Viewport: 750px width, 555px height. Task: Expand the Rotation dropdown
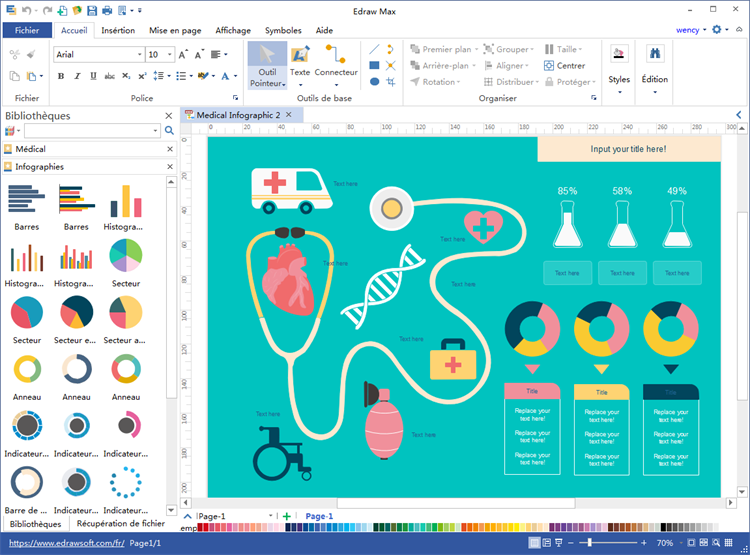(x=458, y=82)
